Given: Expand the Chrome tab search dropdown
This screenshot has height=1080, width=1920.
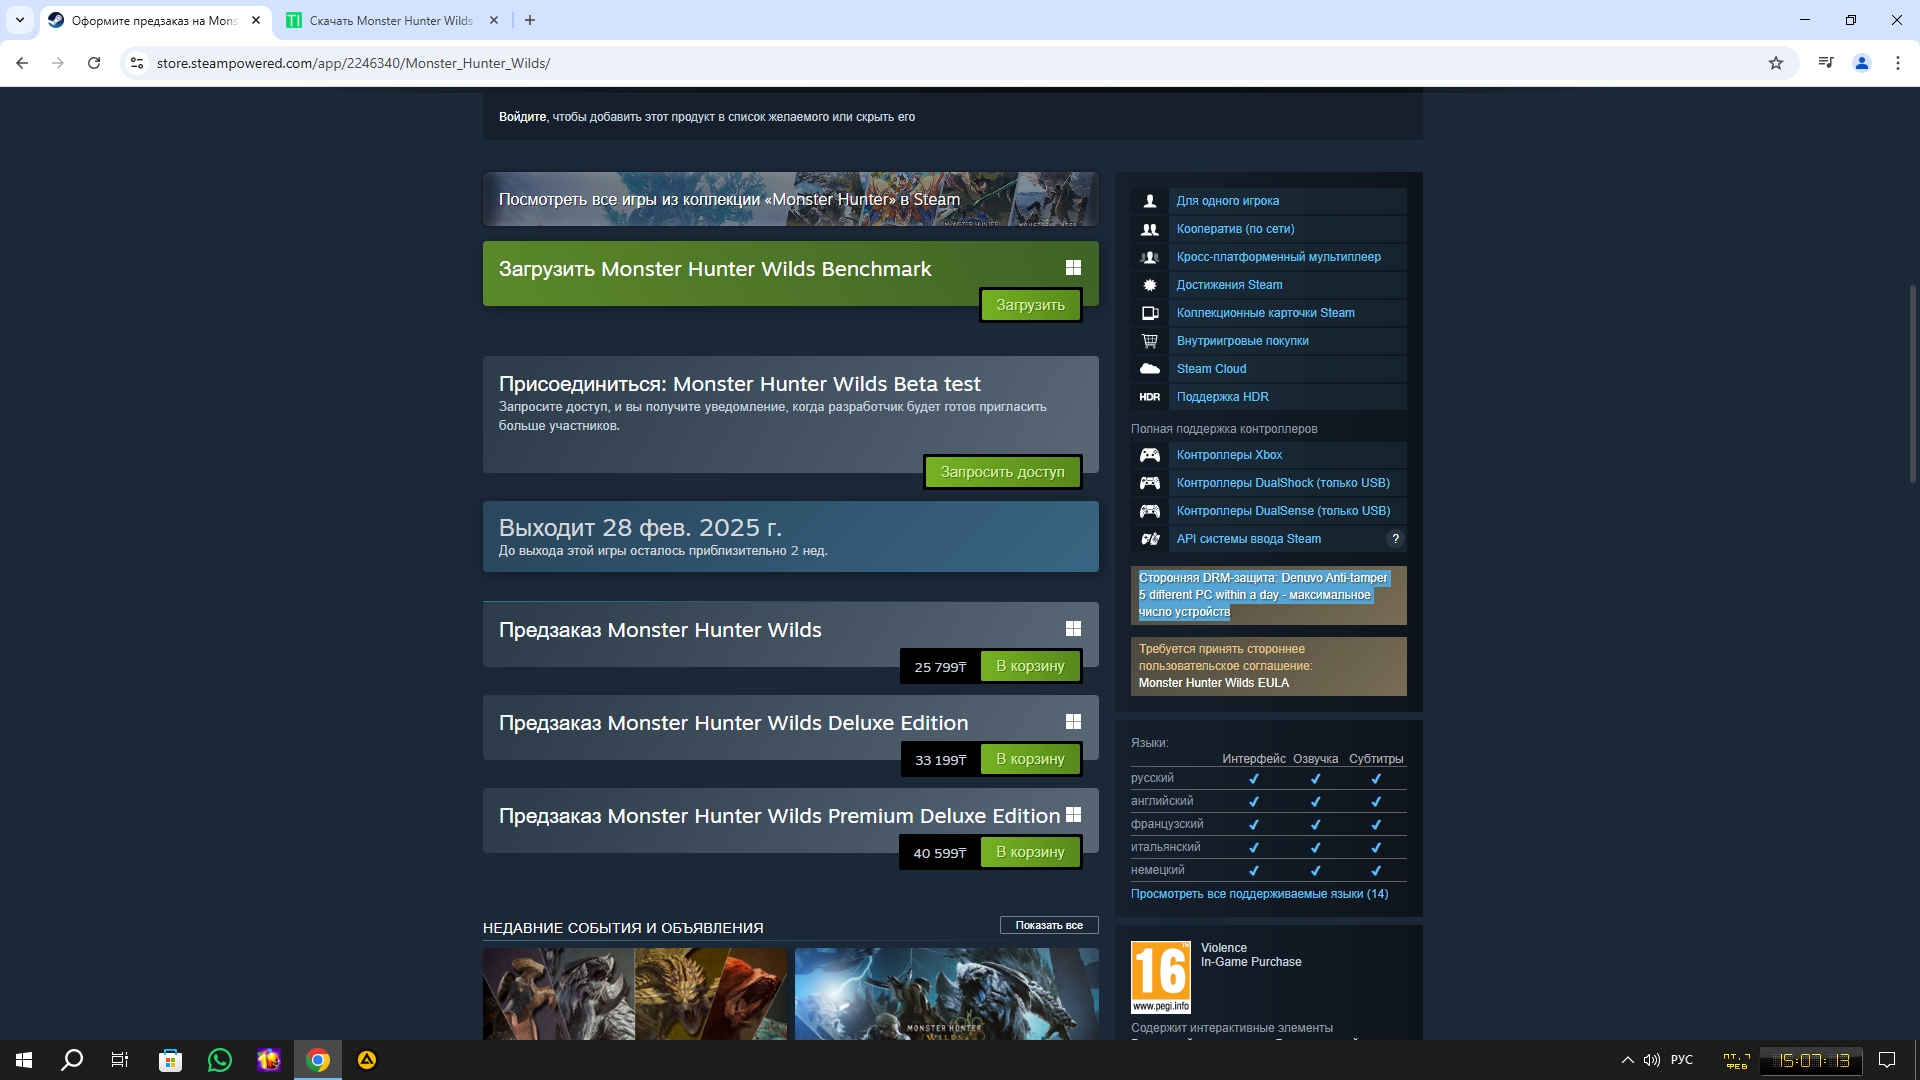Looking at the screenshot, I should [x=20, y=20].
